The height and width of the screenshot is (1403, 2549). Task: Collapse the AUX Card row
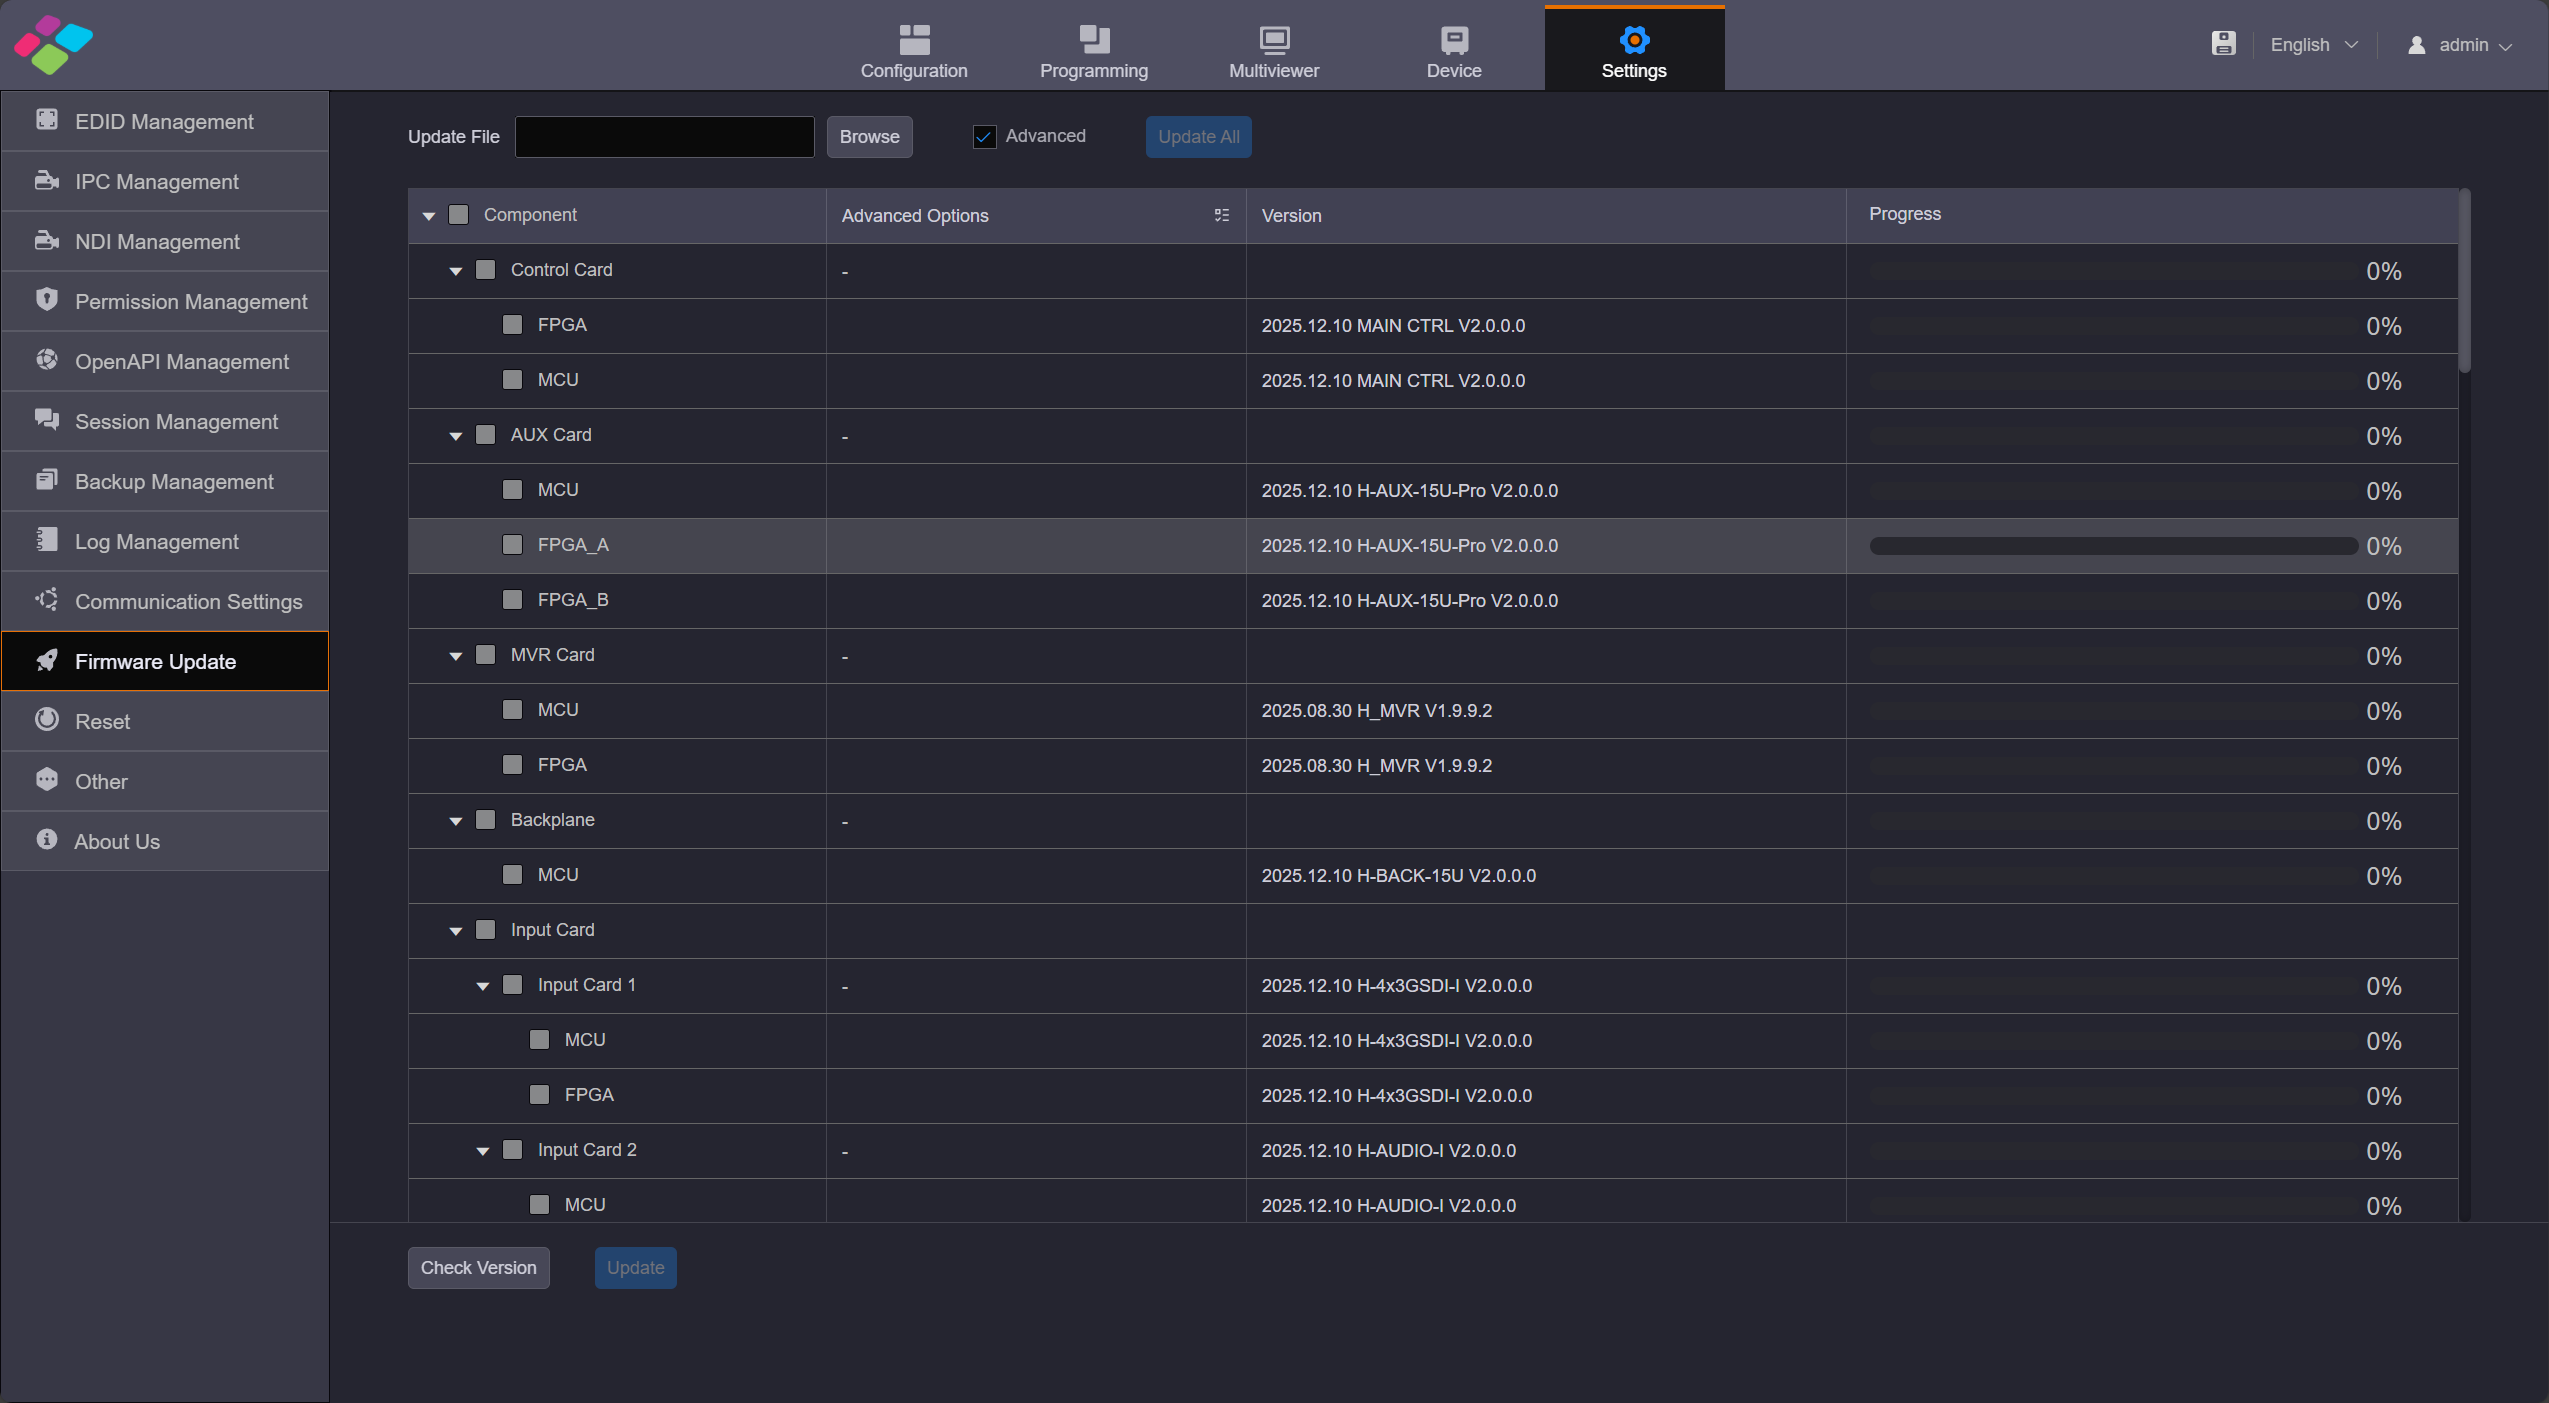tap(455, 435)
